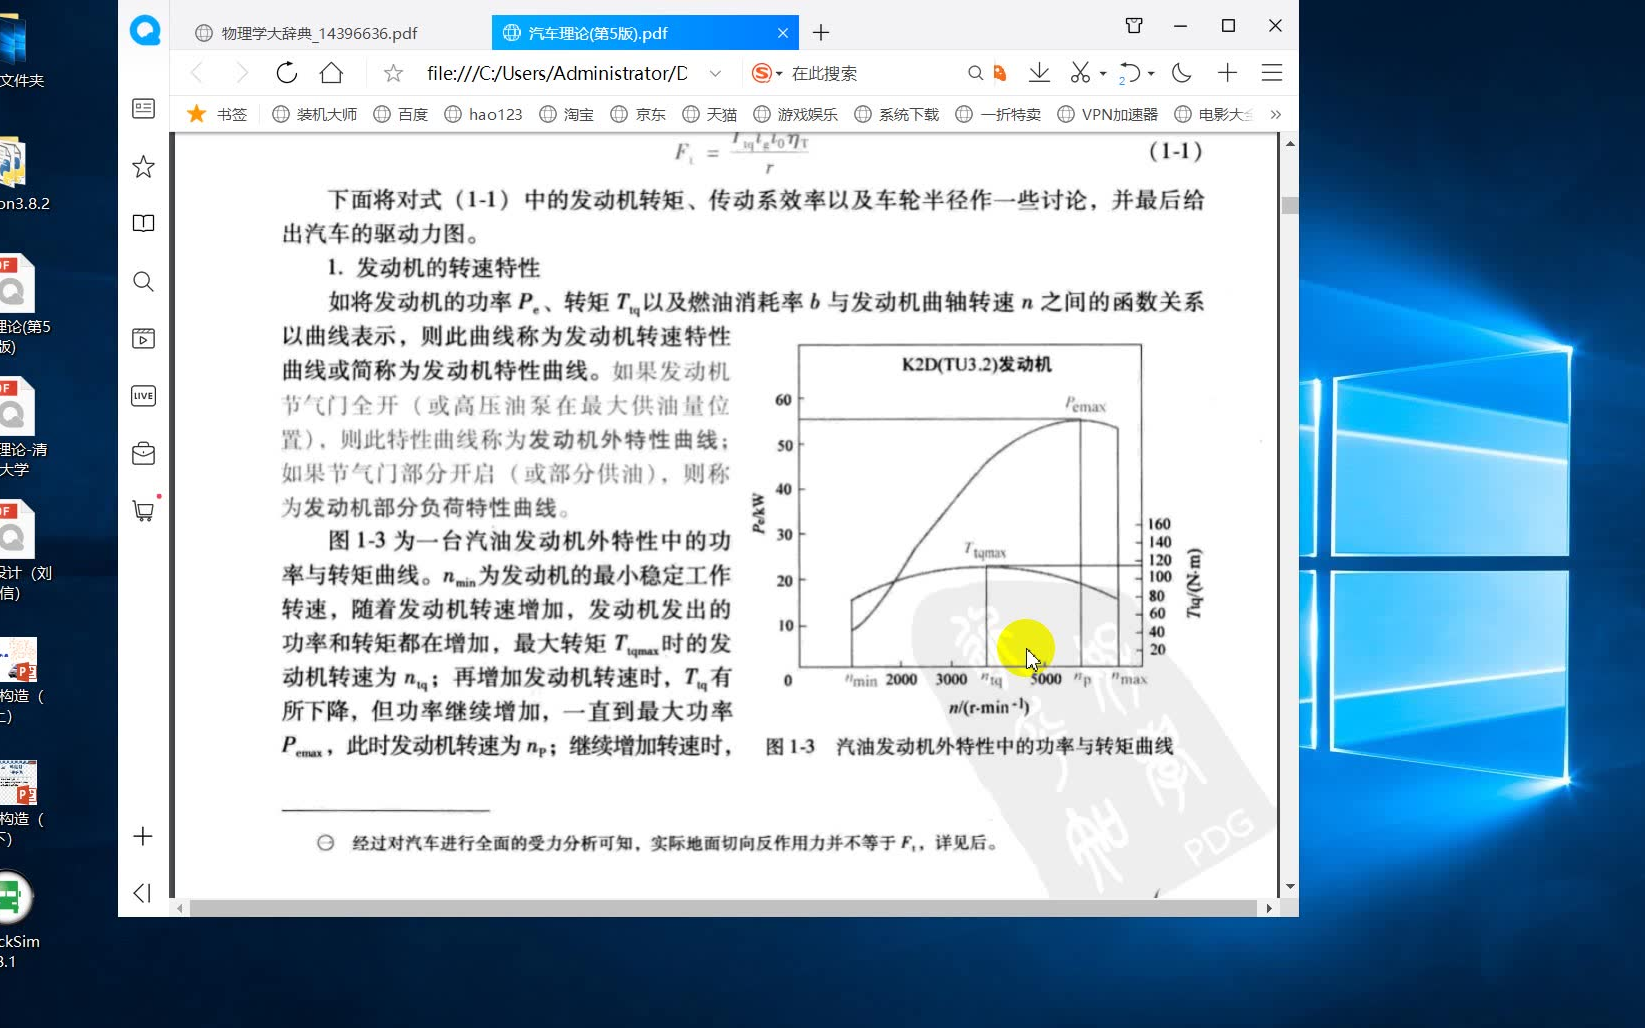Close the 汽车理论(第5版).pdf tab

pyautogui.click(x=783, y=33)
